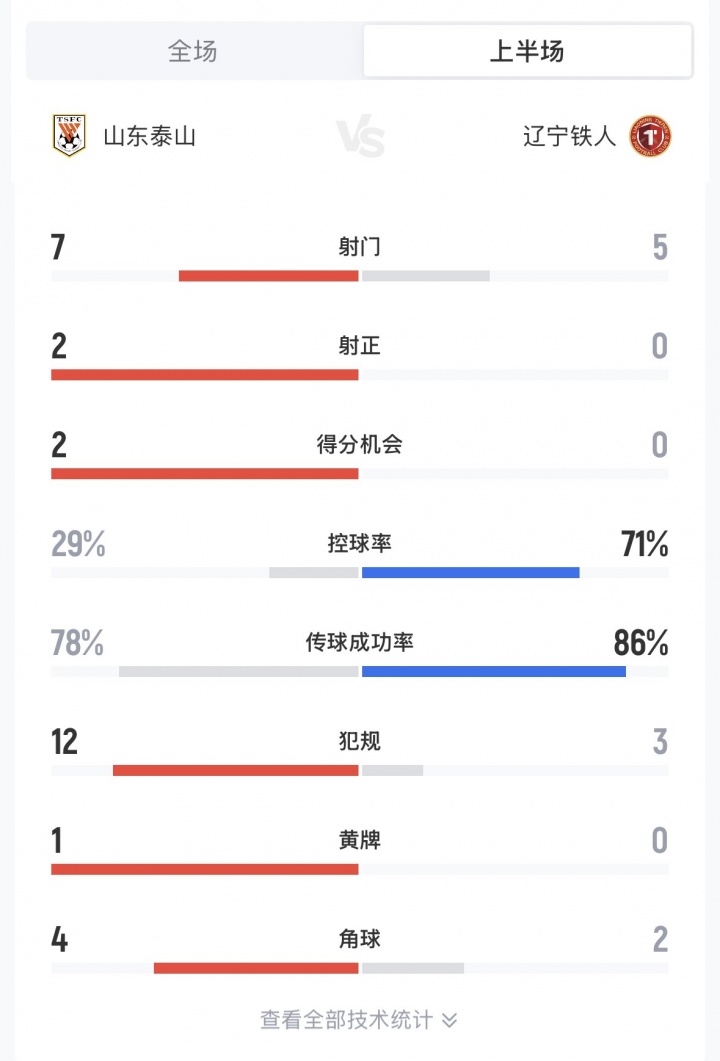Screen dimensions: 720x1061
Task: Click the 86% pass accuracy value
Action: (x=641, y=643)
